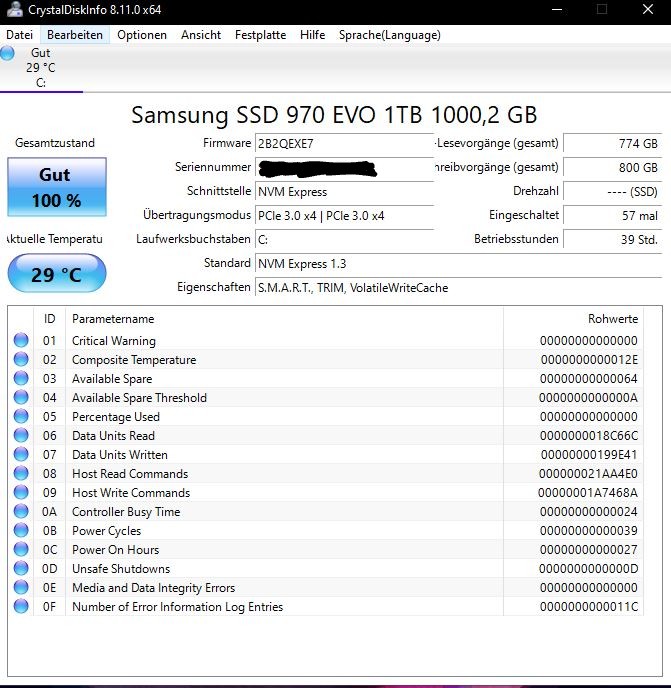Image resolution: width=671 pixels, height=688 pixels.
Task: Select the Power On Hours parameter name
Action: 115,550
